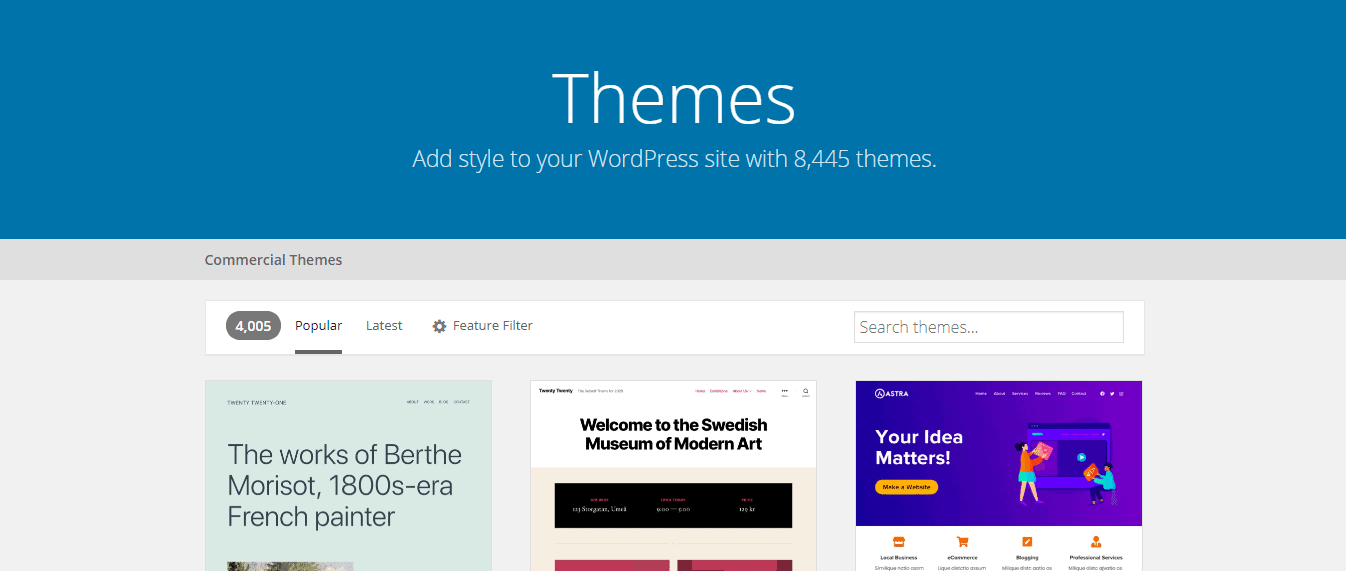Open the Twenty Twenty-One theme thumbnail

point(348,476)
